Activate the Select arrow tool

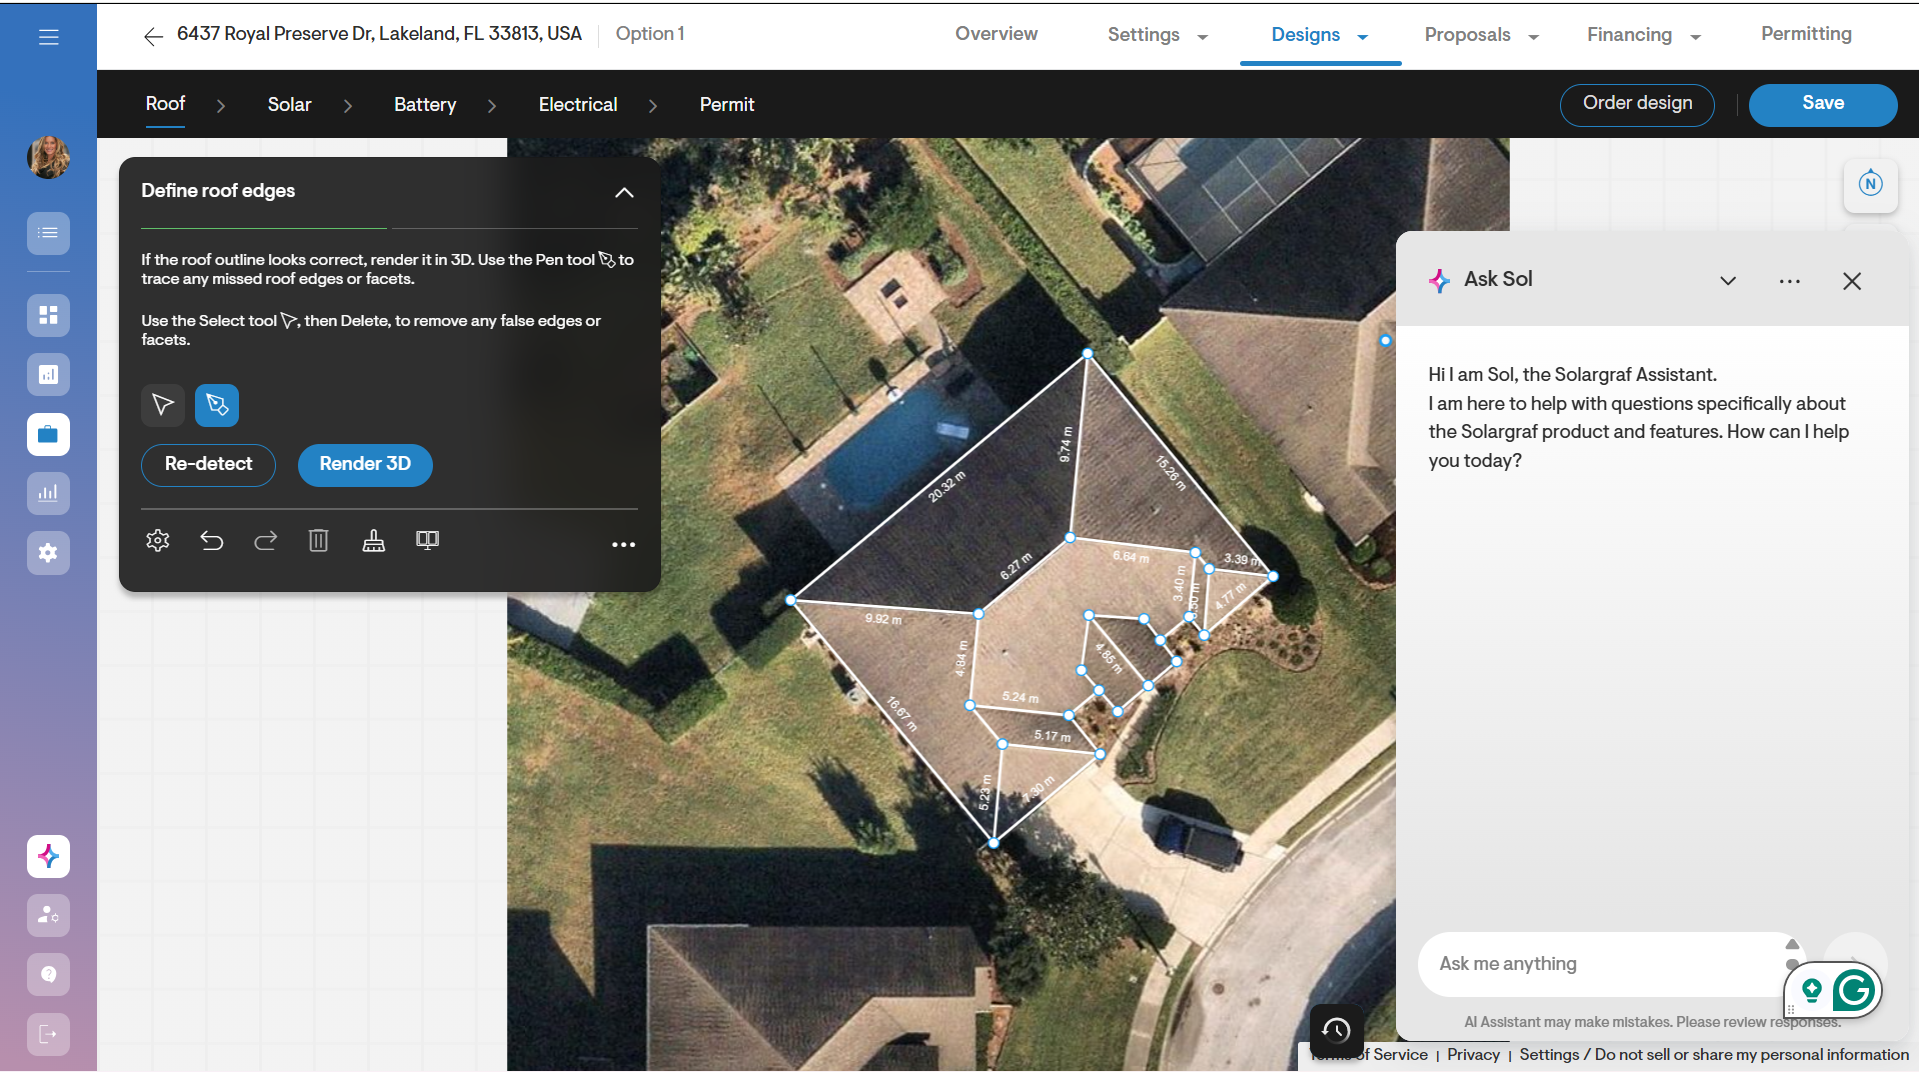(x=163, y=405)
